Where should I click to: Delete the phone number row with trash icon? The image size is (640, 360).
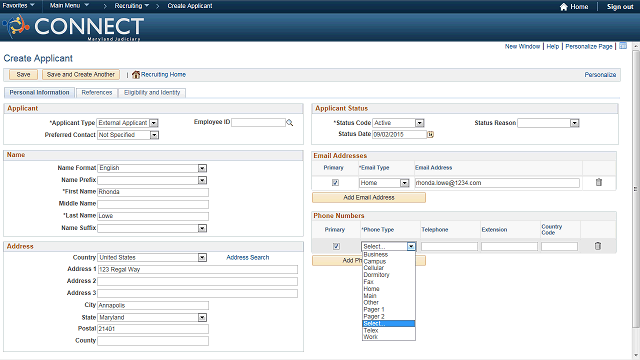pyautogui.click(x=598, y=246)
